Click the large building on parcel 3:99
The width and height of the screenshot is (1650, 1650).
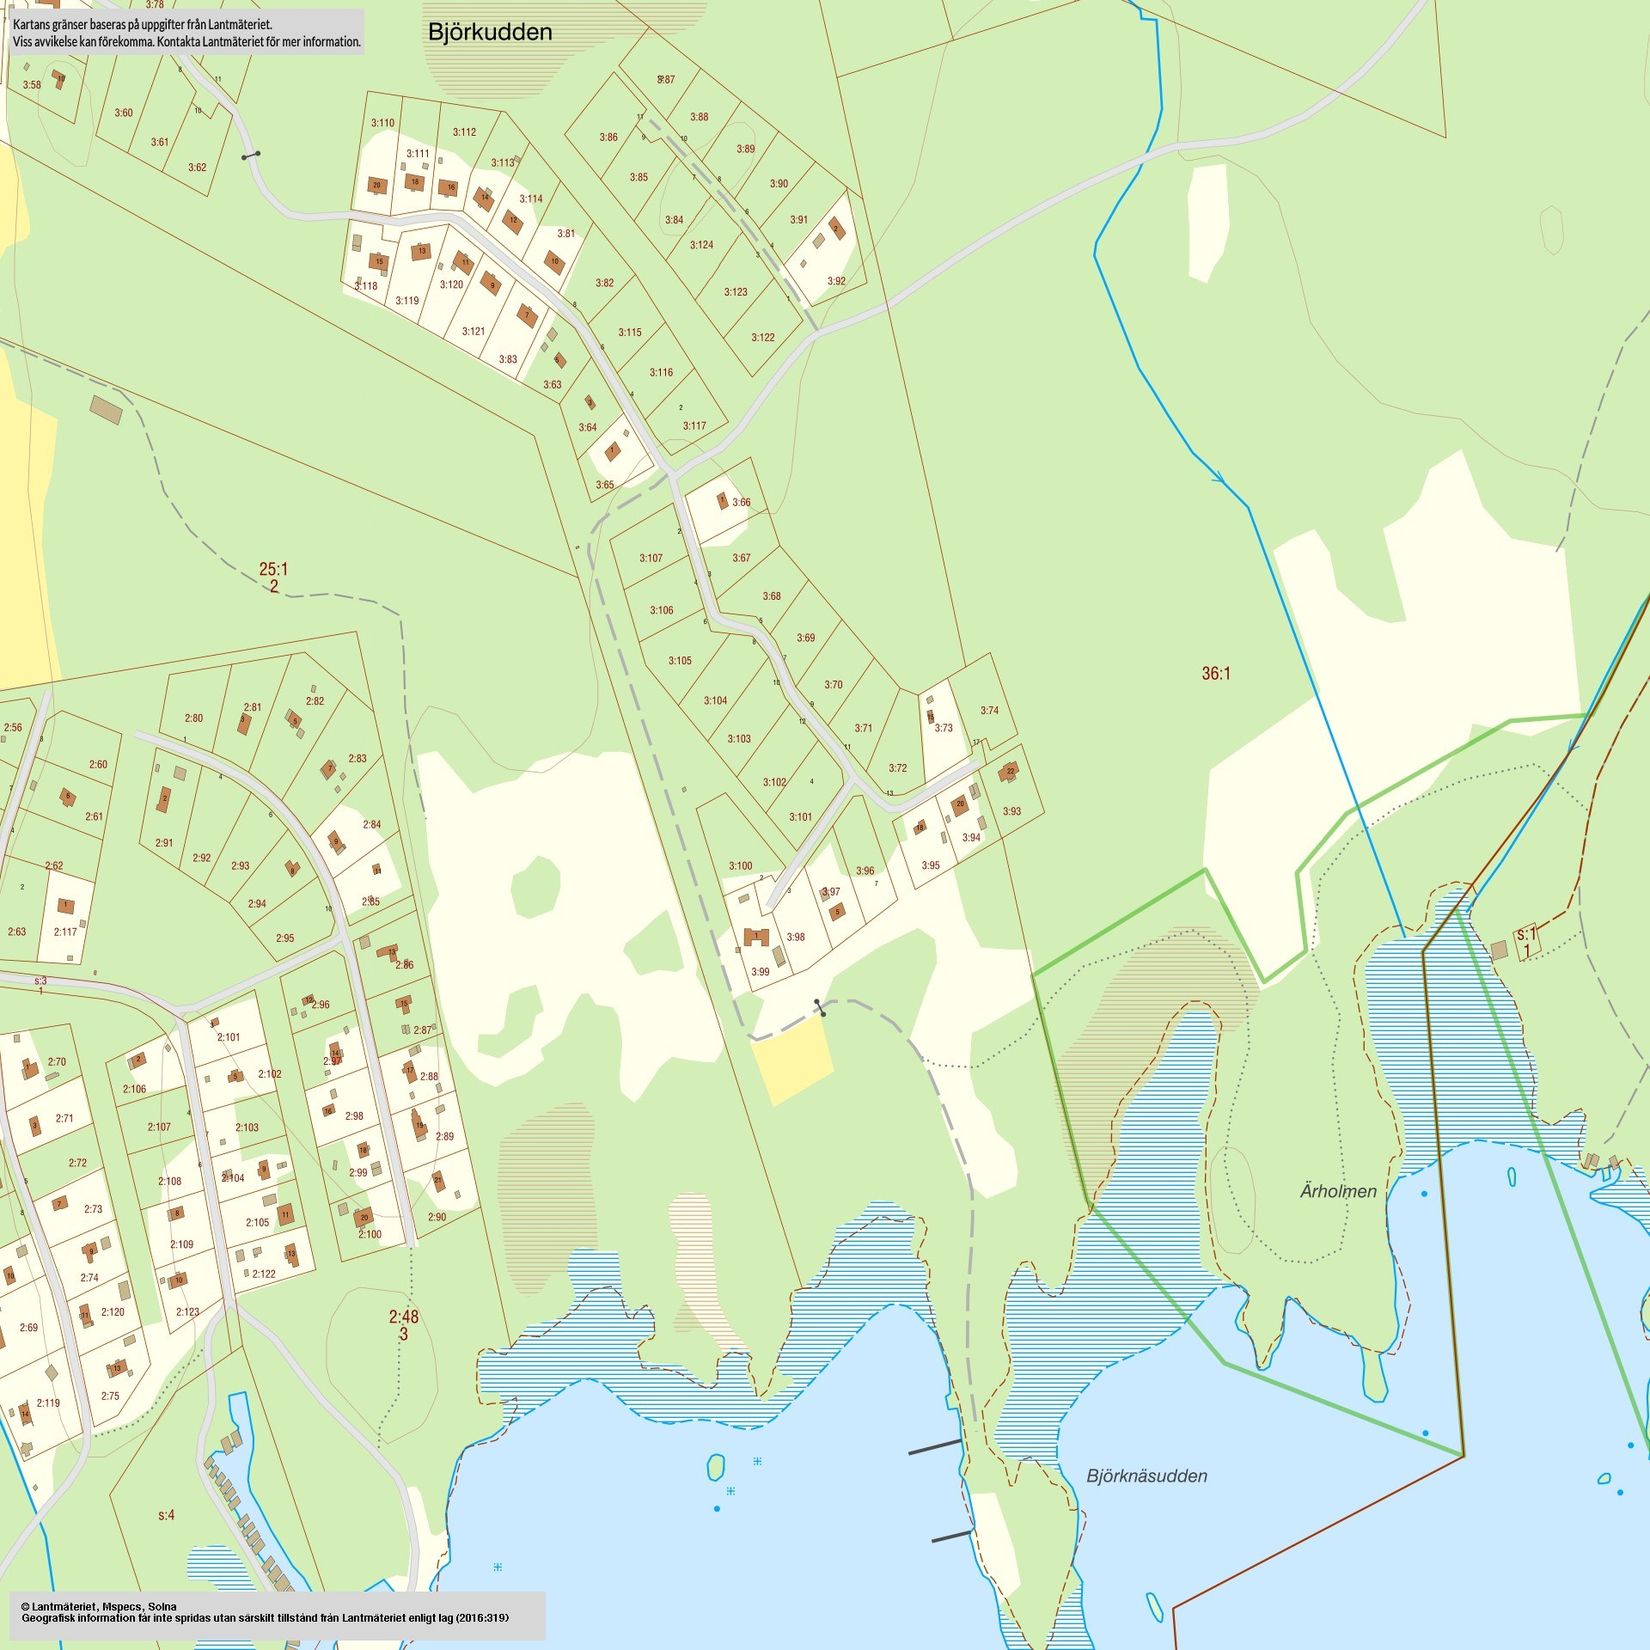pyautogui.click(x=756, y=938)
